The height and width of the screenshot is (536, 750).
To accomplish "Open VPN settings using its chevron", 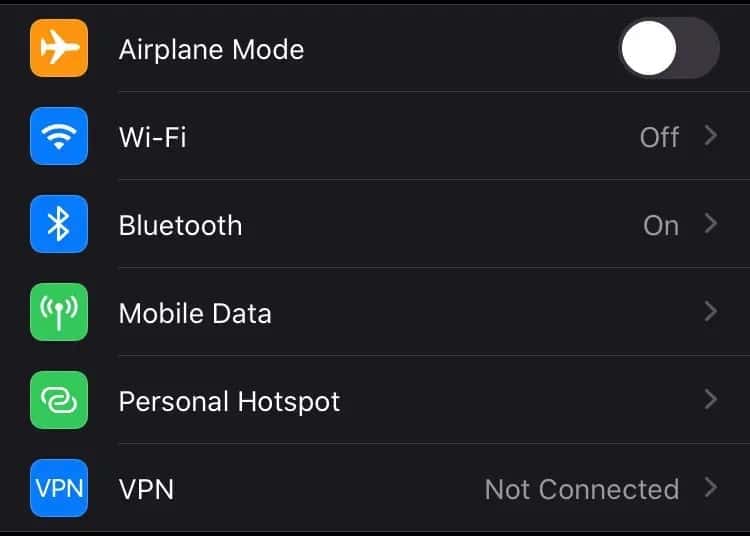I will click(x=711, y=488).
